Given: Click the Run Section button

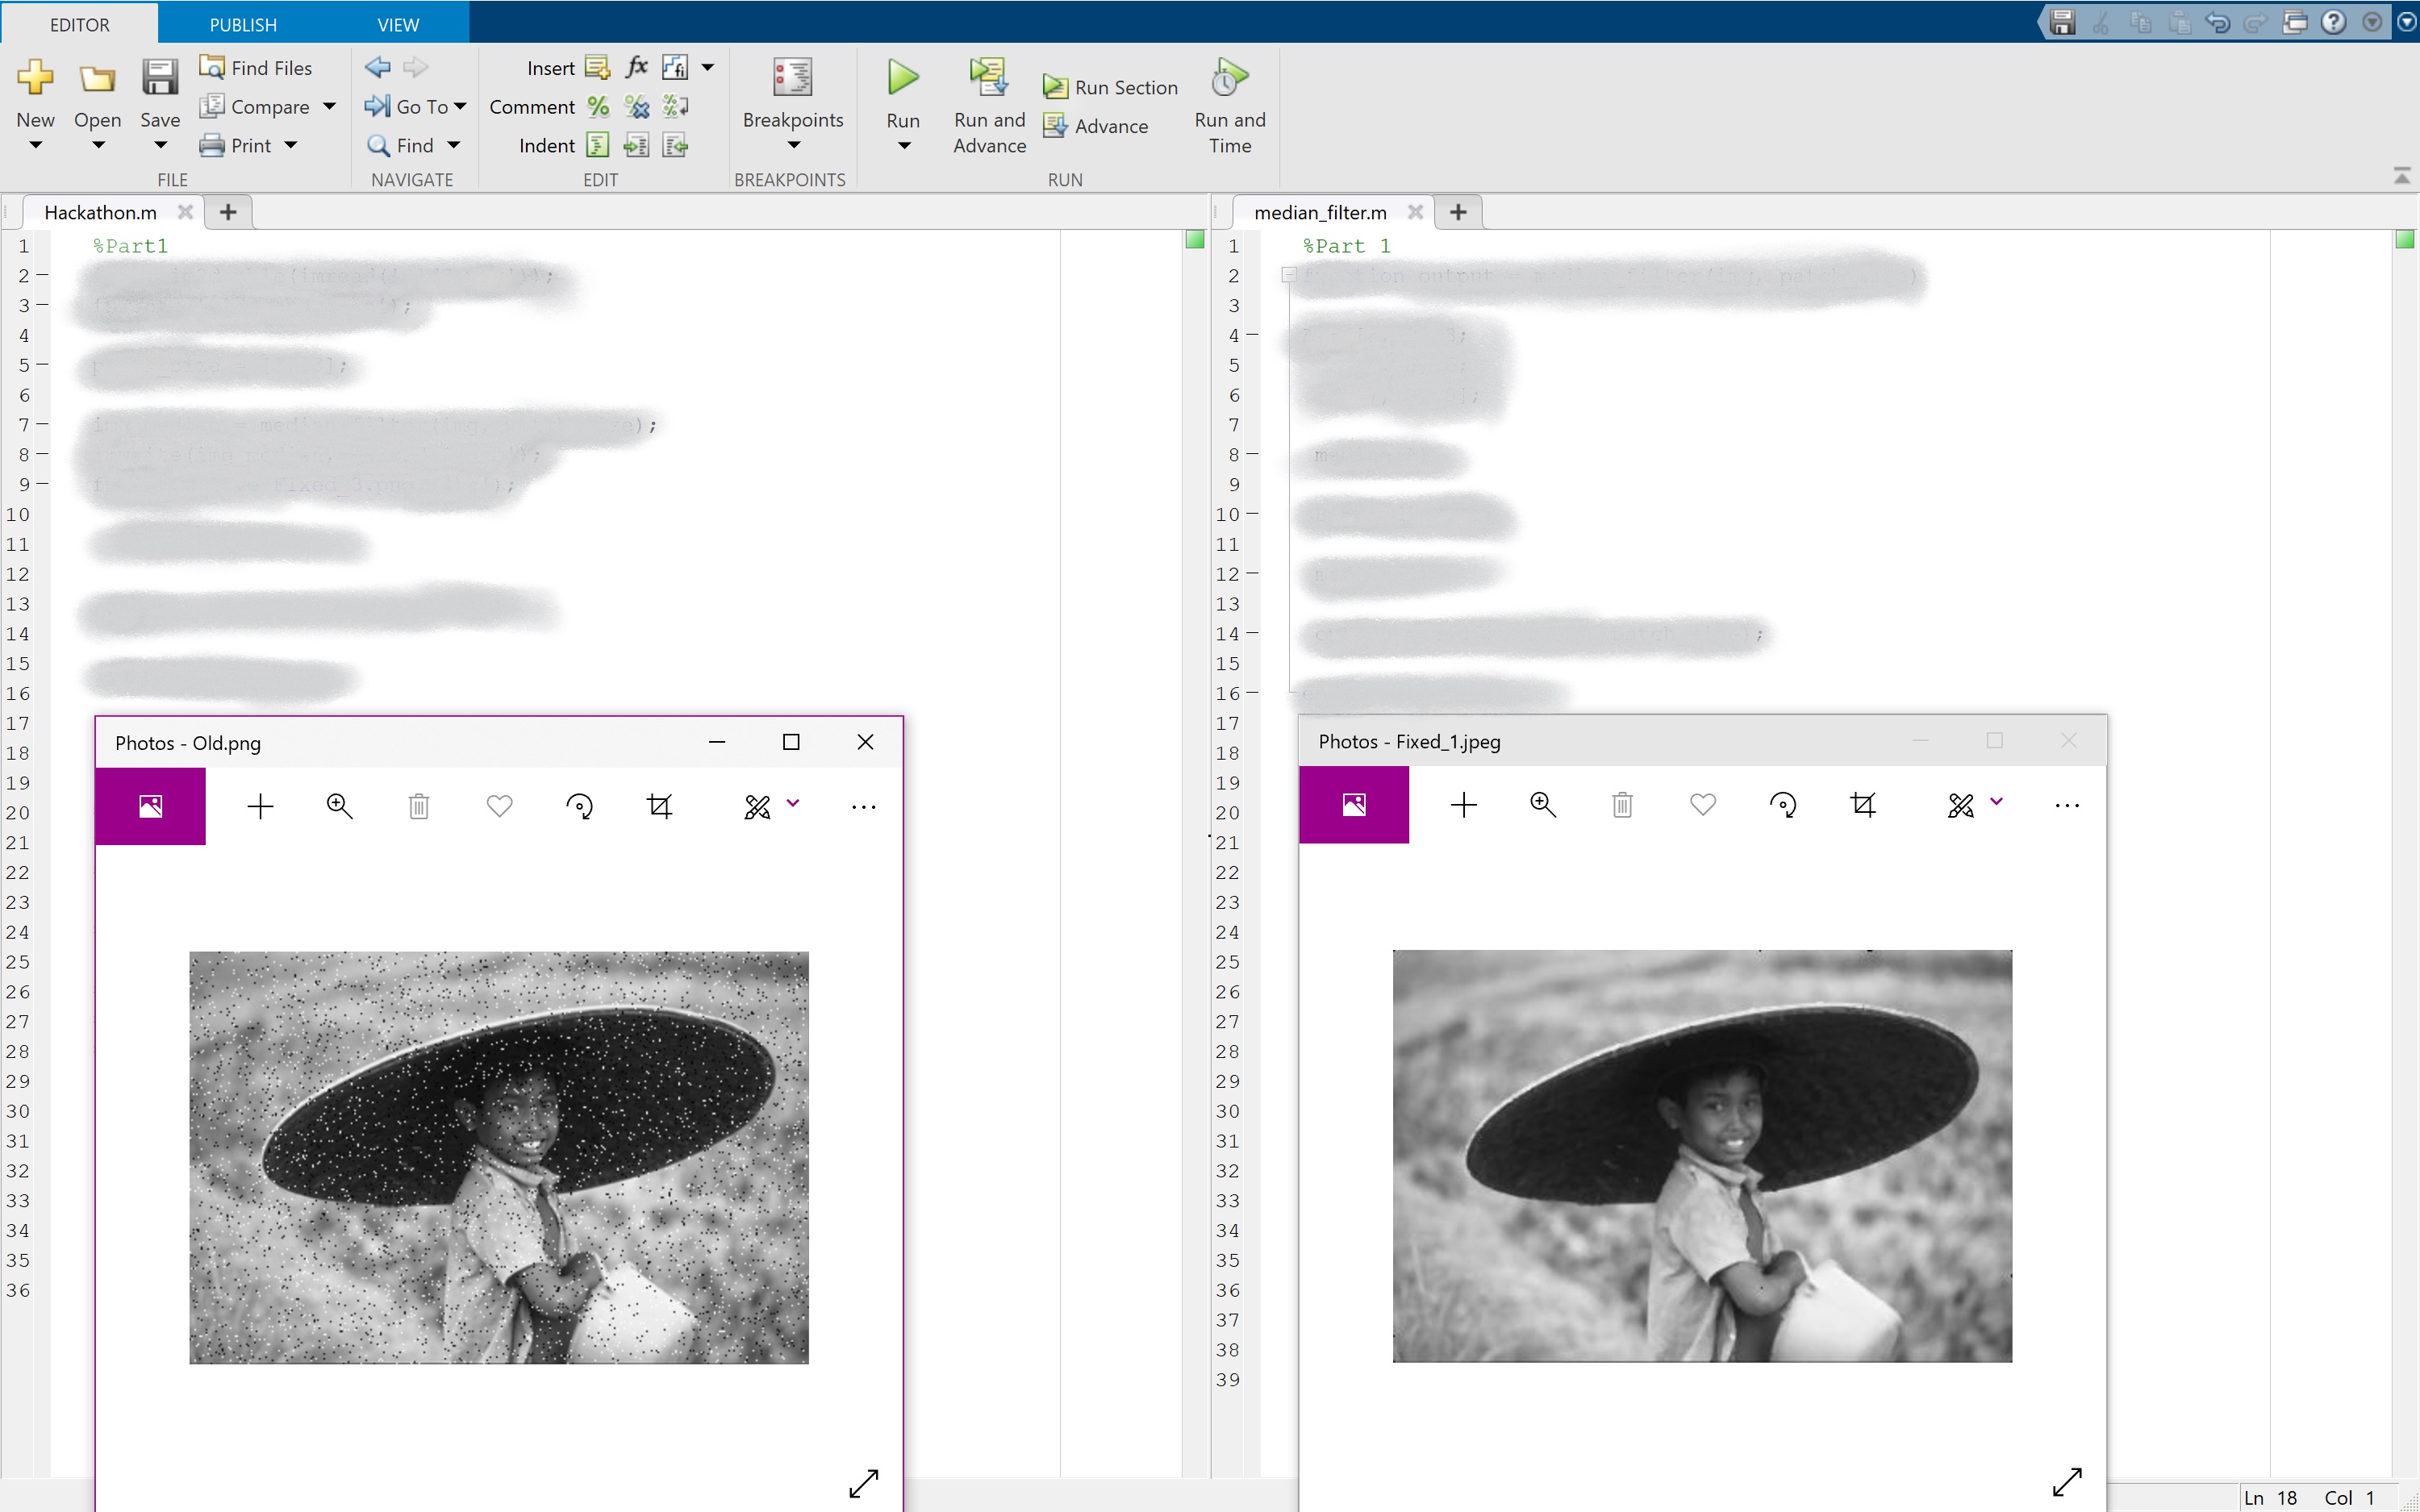Looking at the screenshot, I should 1110,87.
